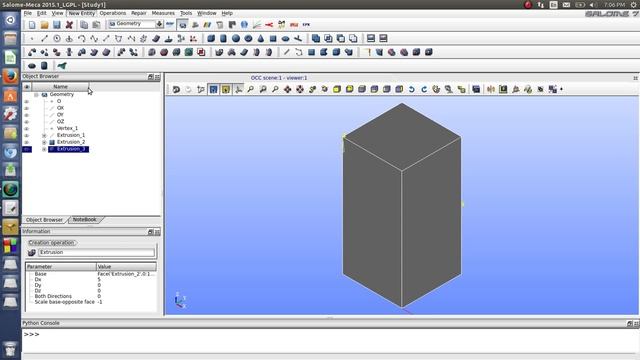This screenshot has height=360, width=640.
Task: Switch to the NoteBook tab
Action: pyautogui.click(x=84, y=220)
